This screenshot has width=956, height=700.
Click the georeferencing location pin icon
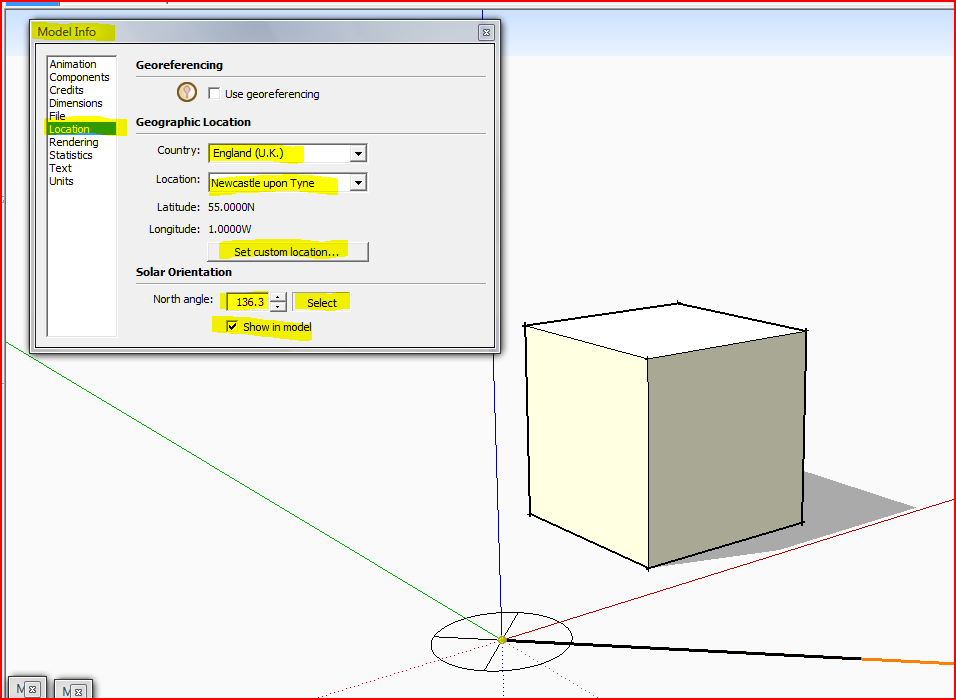(x=186, y=93)
